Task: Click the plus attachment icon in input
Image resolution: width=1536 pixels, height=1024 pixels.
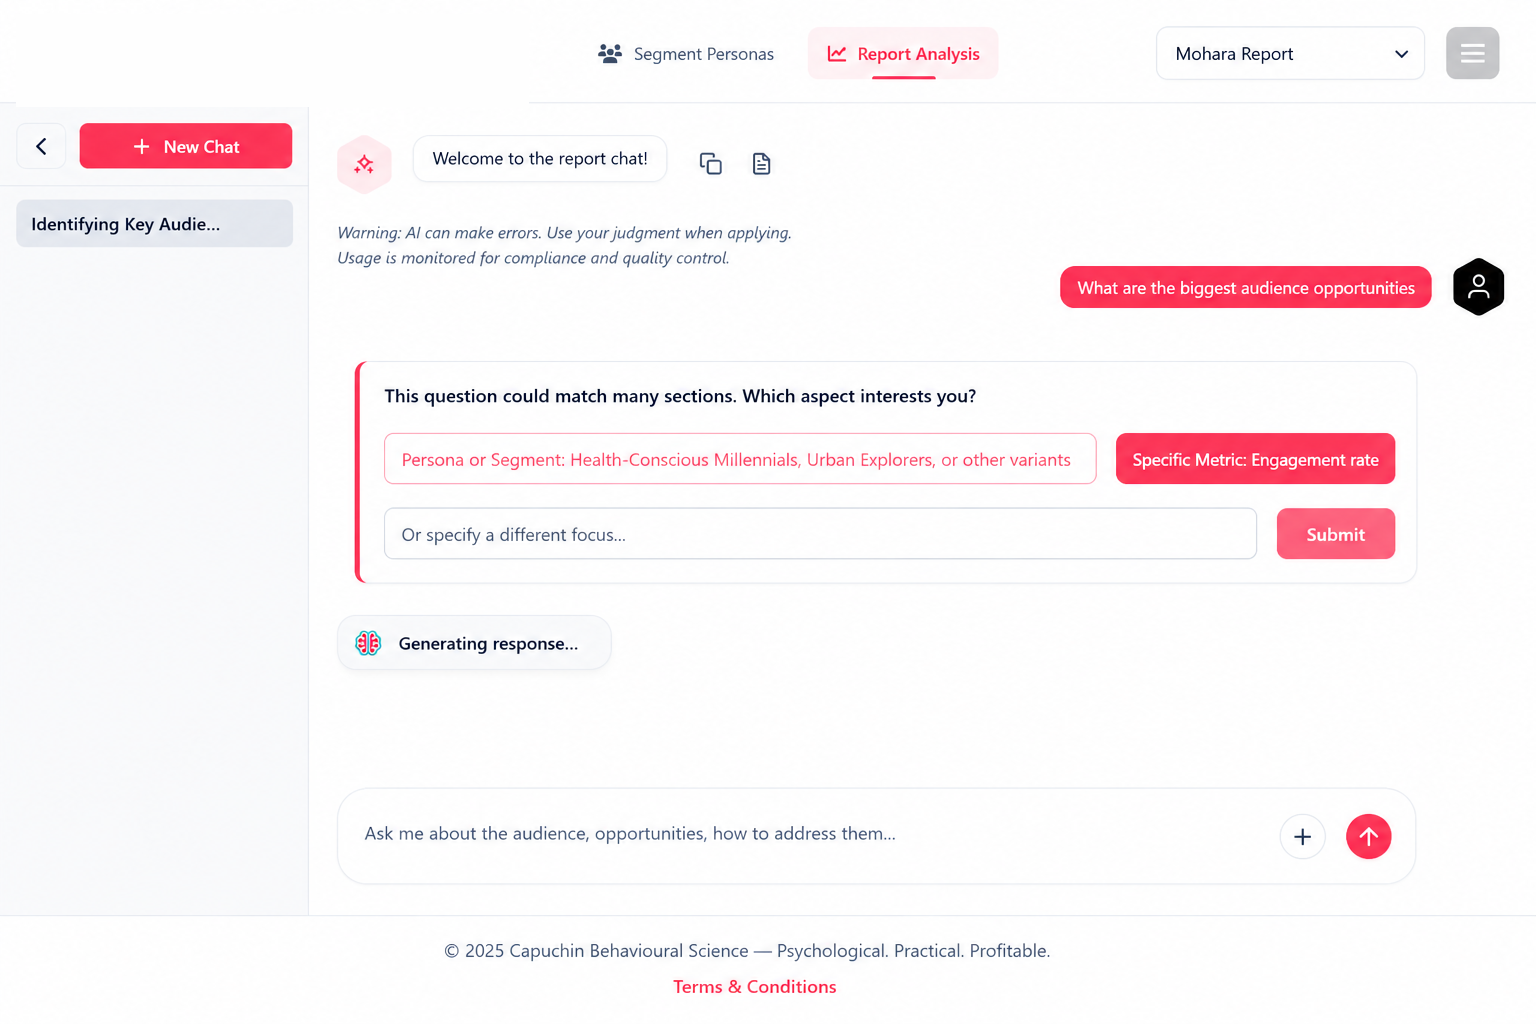Action: tap(1302, 836)
